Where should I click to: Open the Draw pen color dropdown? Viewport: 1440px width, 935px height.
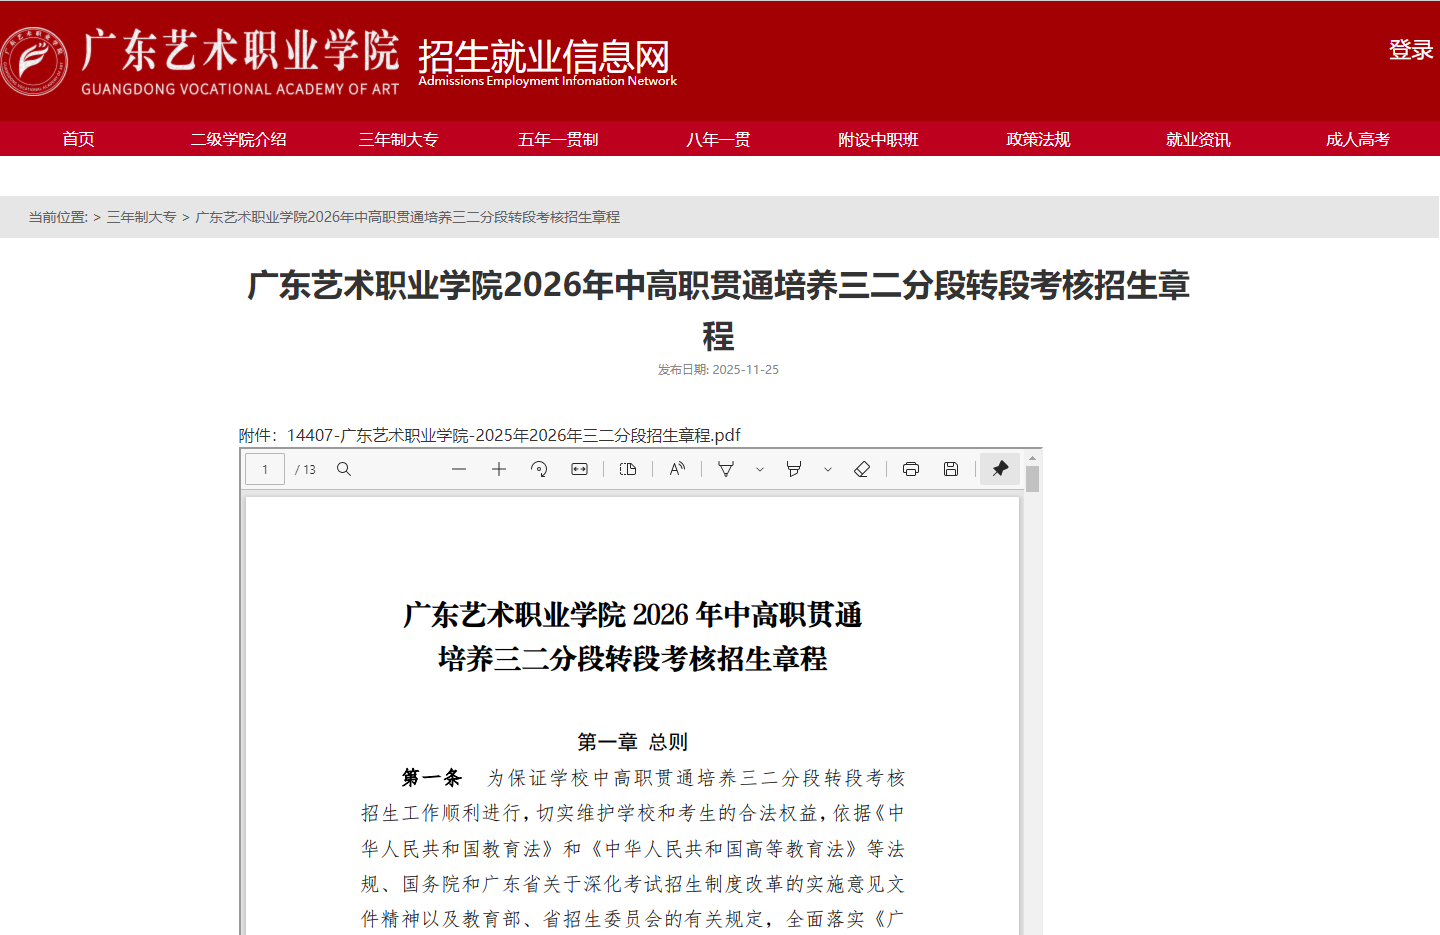click(760, 468)
